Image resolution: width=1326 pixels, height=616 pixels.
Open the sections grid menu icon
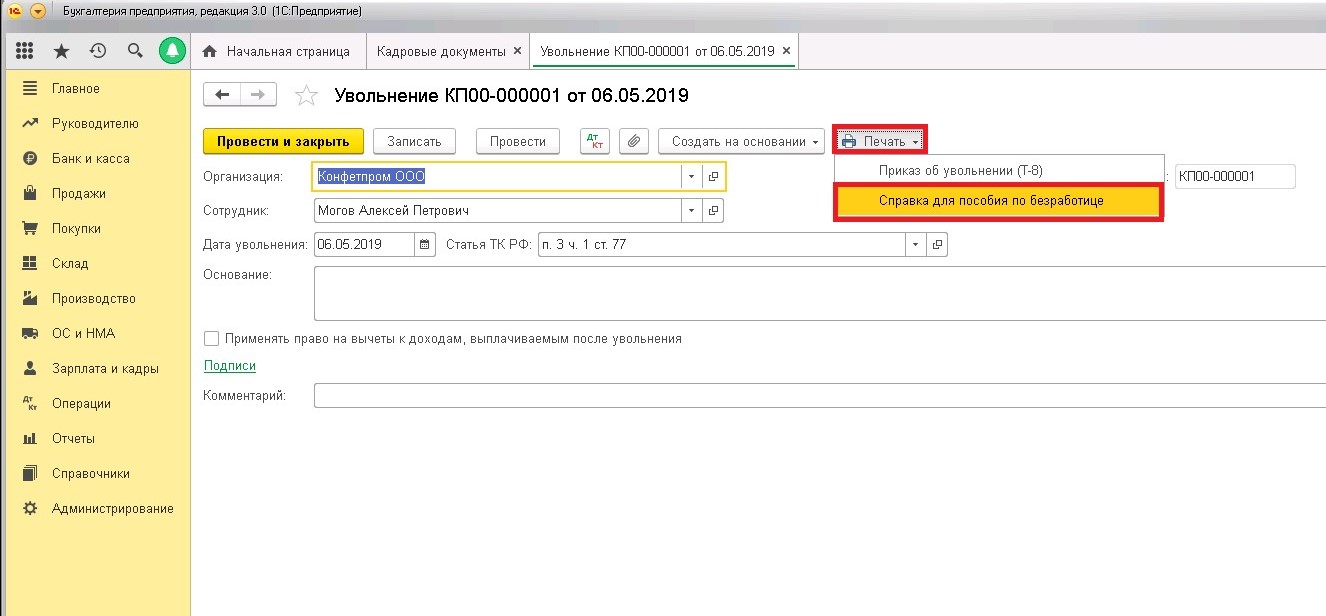point(25,50)
